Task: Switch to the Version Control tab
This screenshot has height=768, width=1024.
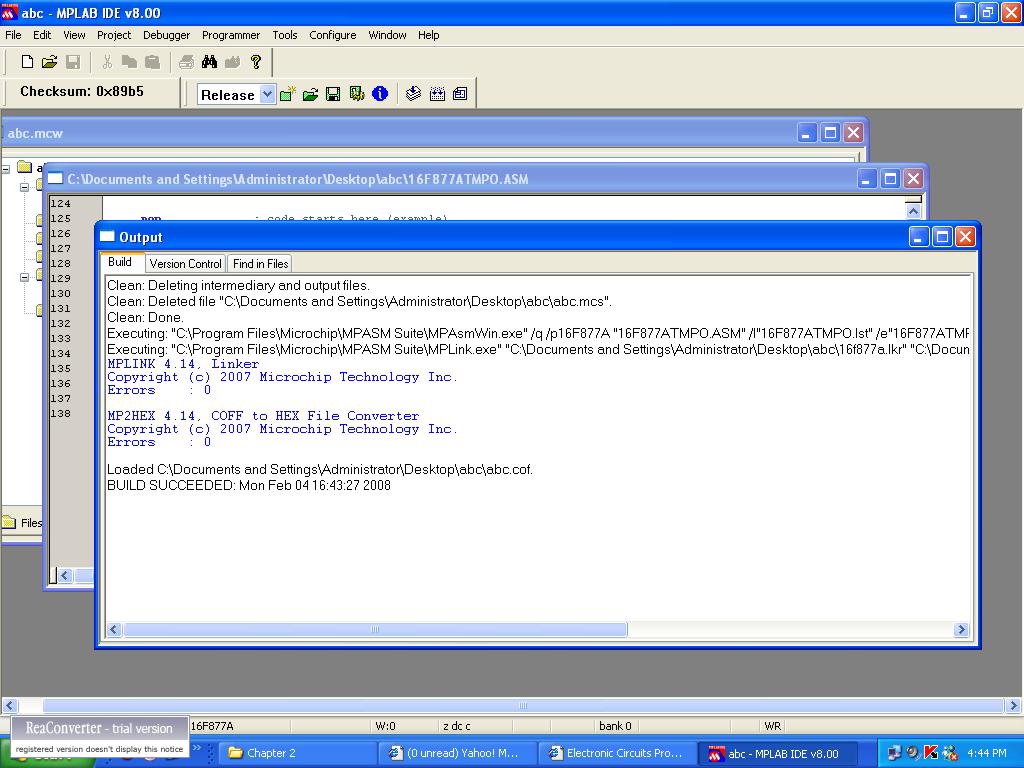Action: coord(185,264)
